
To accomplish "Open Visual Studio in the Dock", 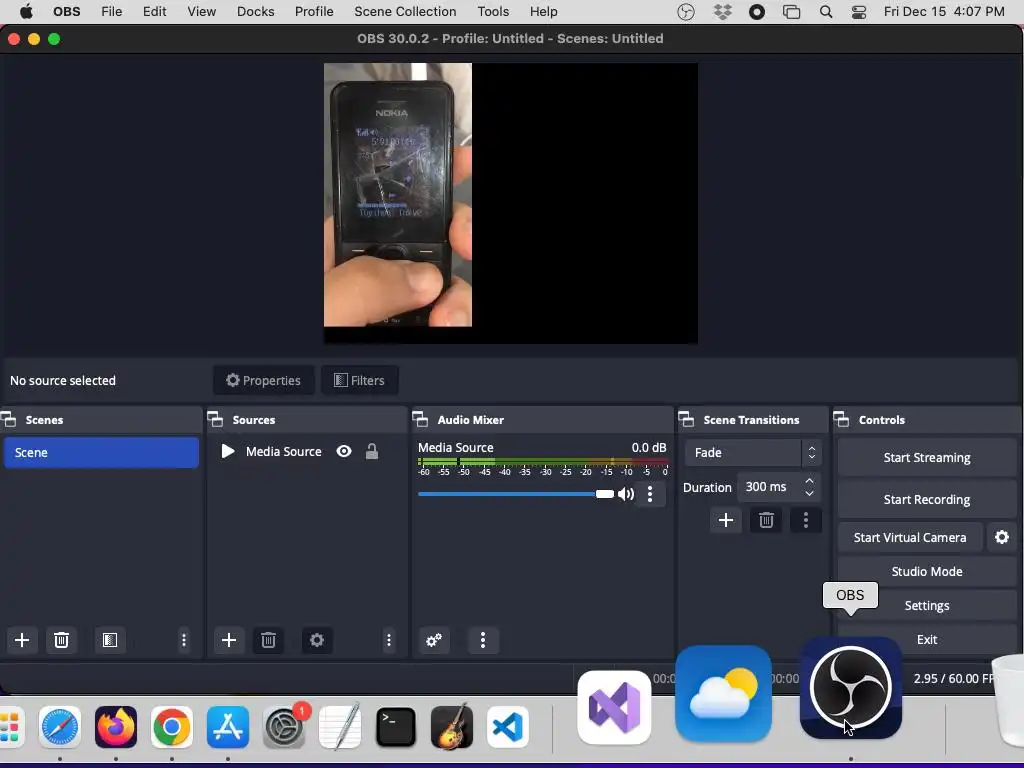I will (x=614, y=707).
